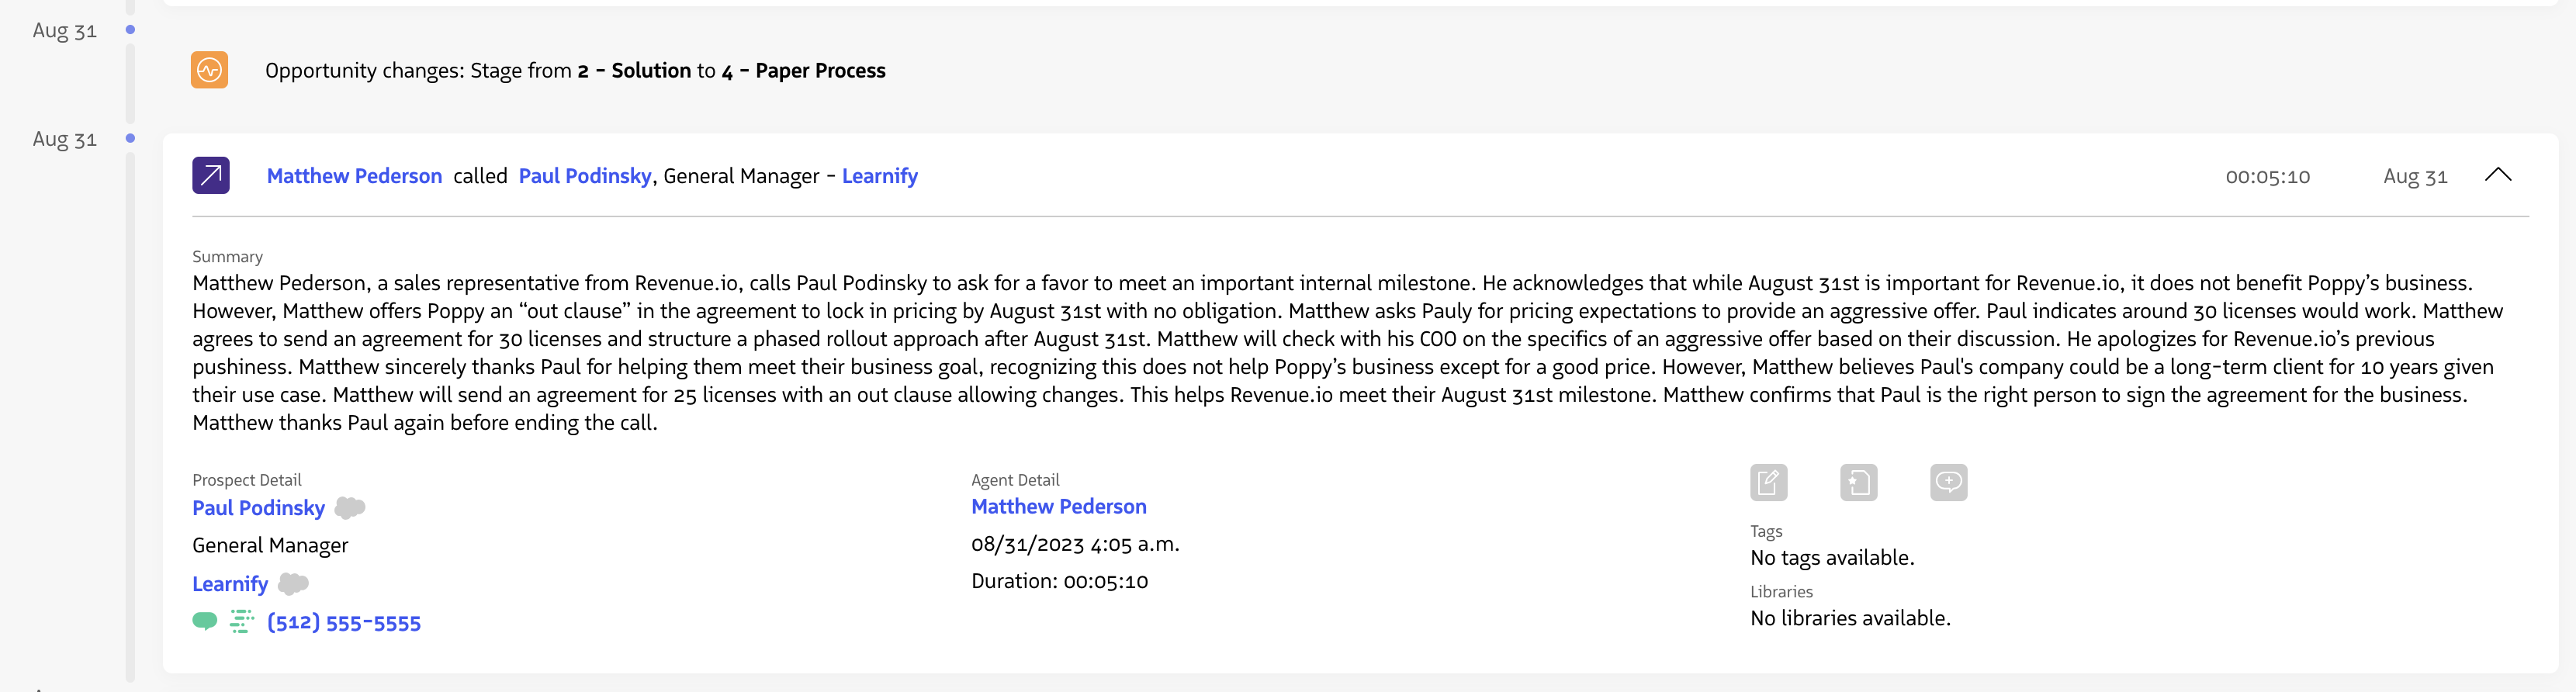
Task: Open Matthew Pederson under Agent Detail
Action: pos(1058,507)
